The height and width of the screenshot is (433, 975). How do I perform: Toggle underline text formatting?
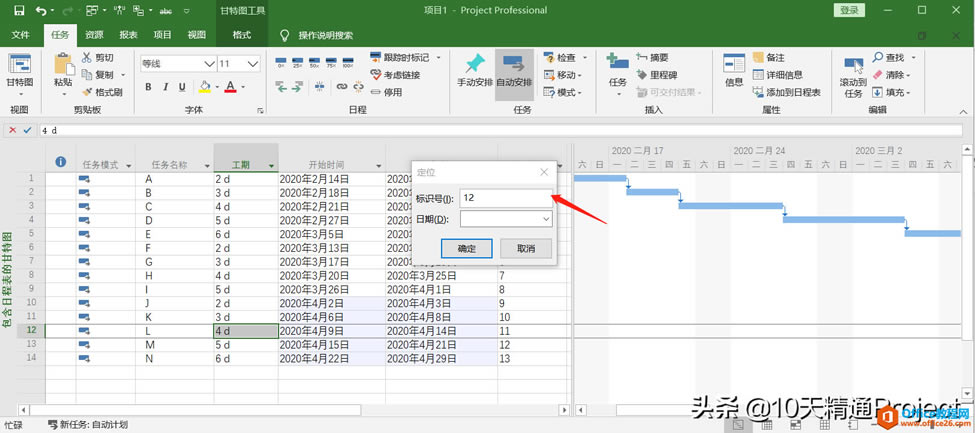click(x=182, y=87)
